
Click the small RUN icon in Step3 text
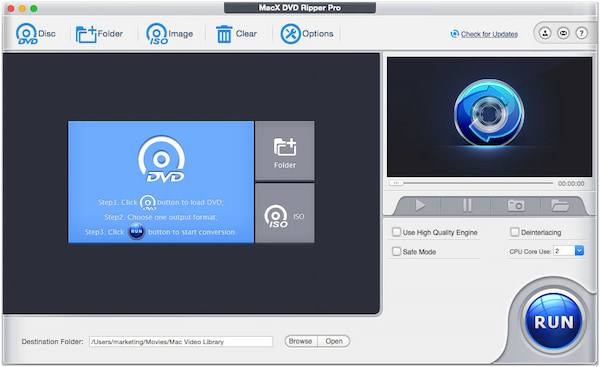tap(136, 232)
